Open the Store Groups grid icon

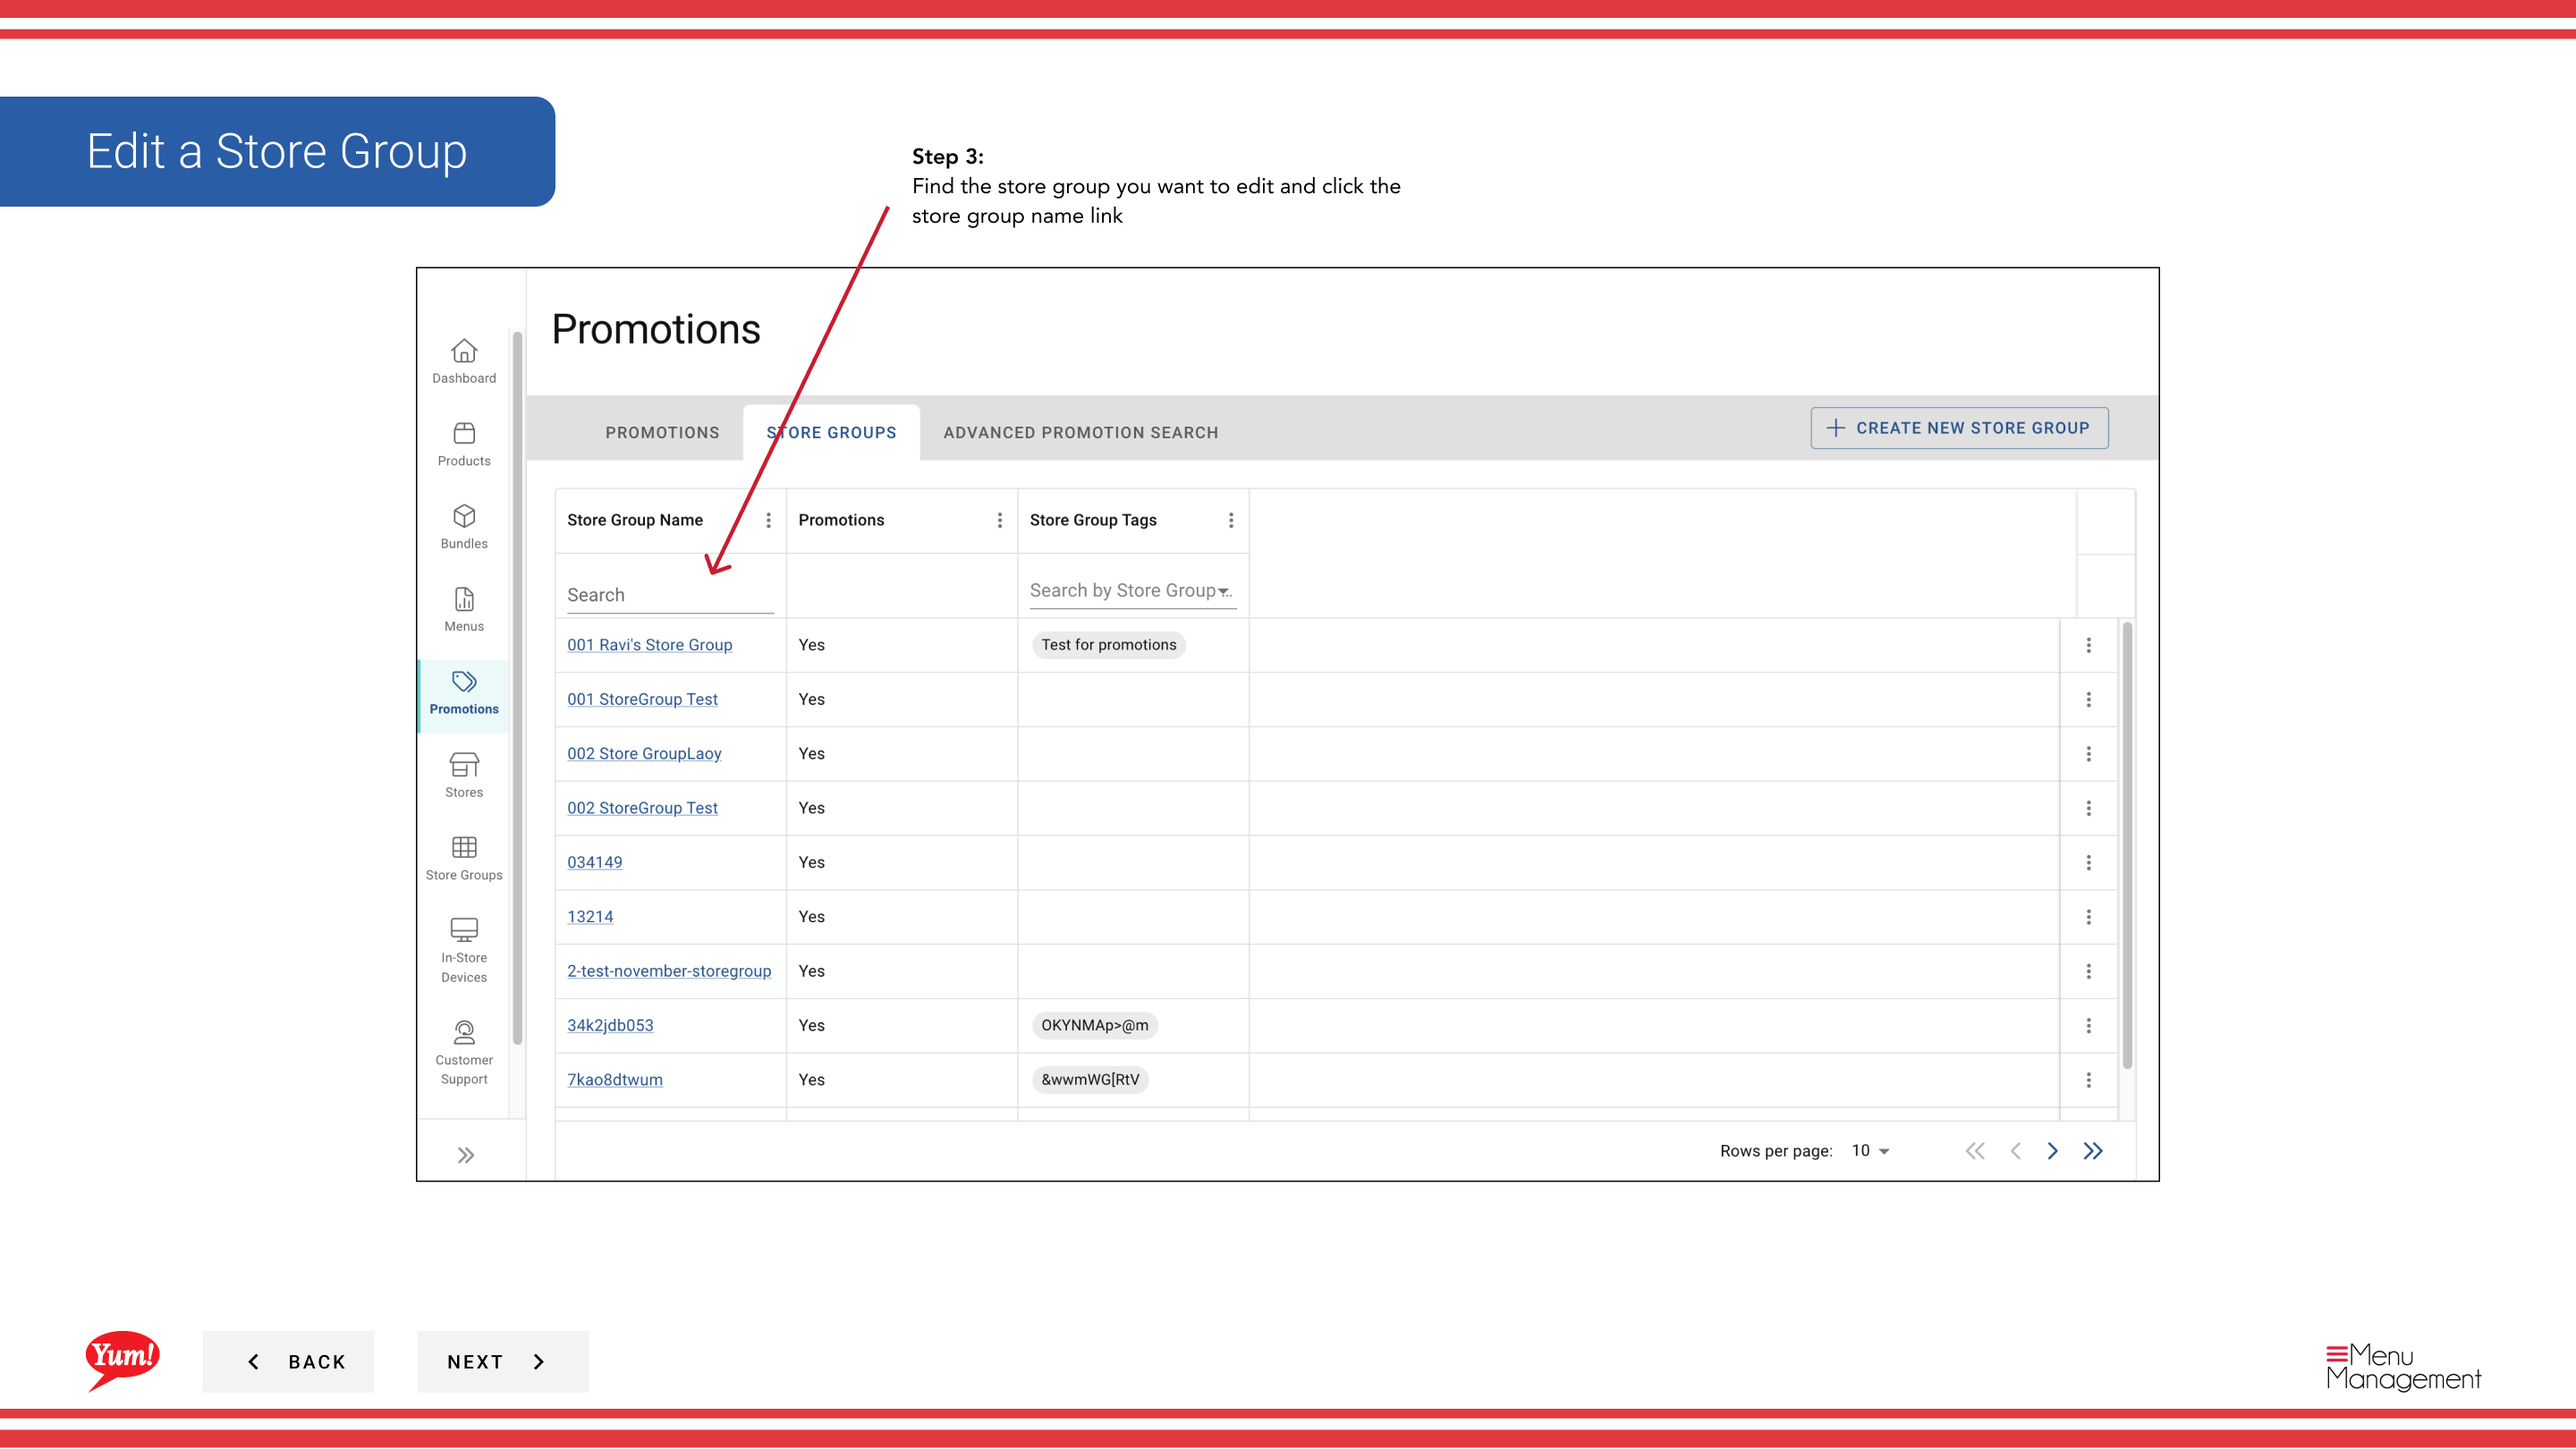pos(464,847)
